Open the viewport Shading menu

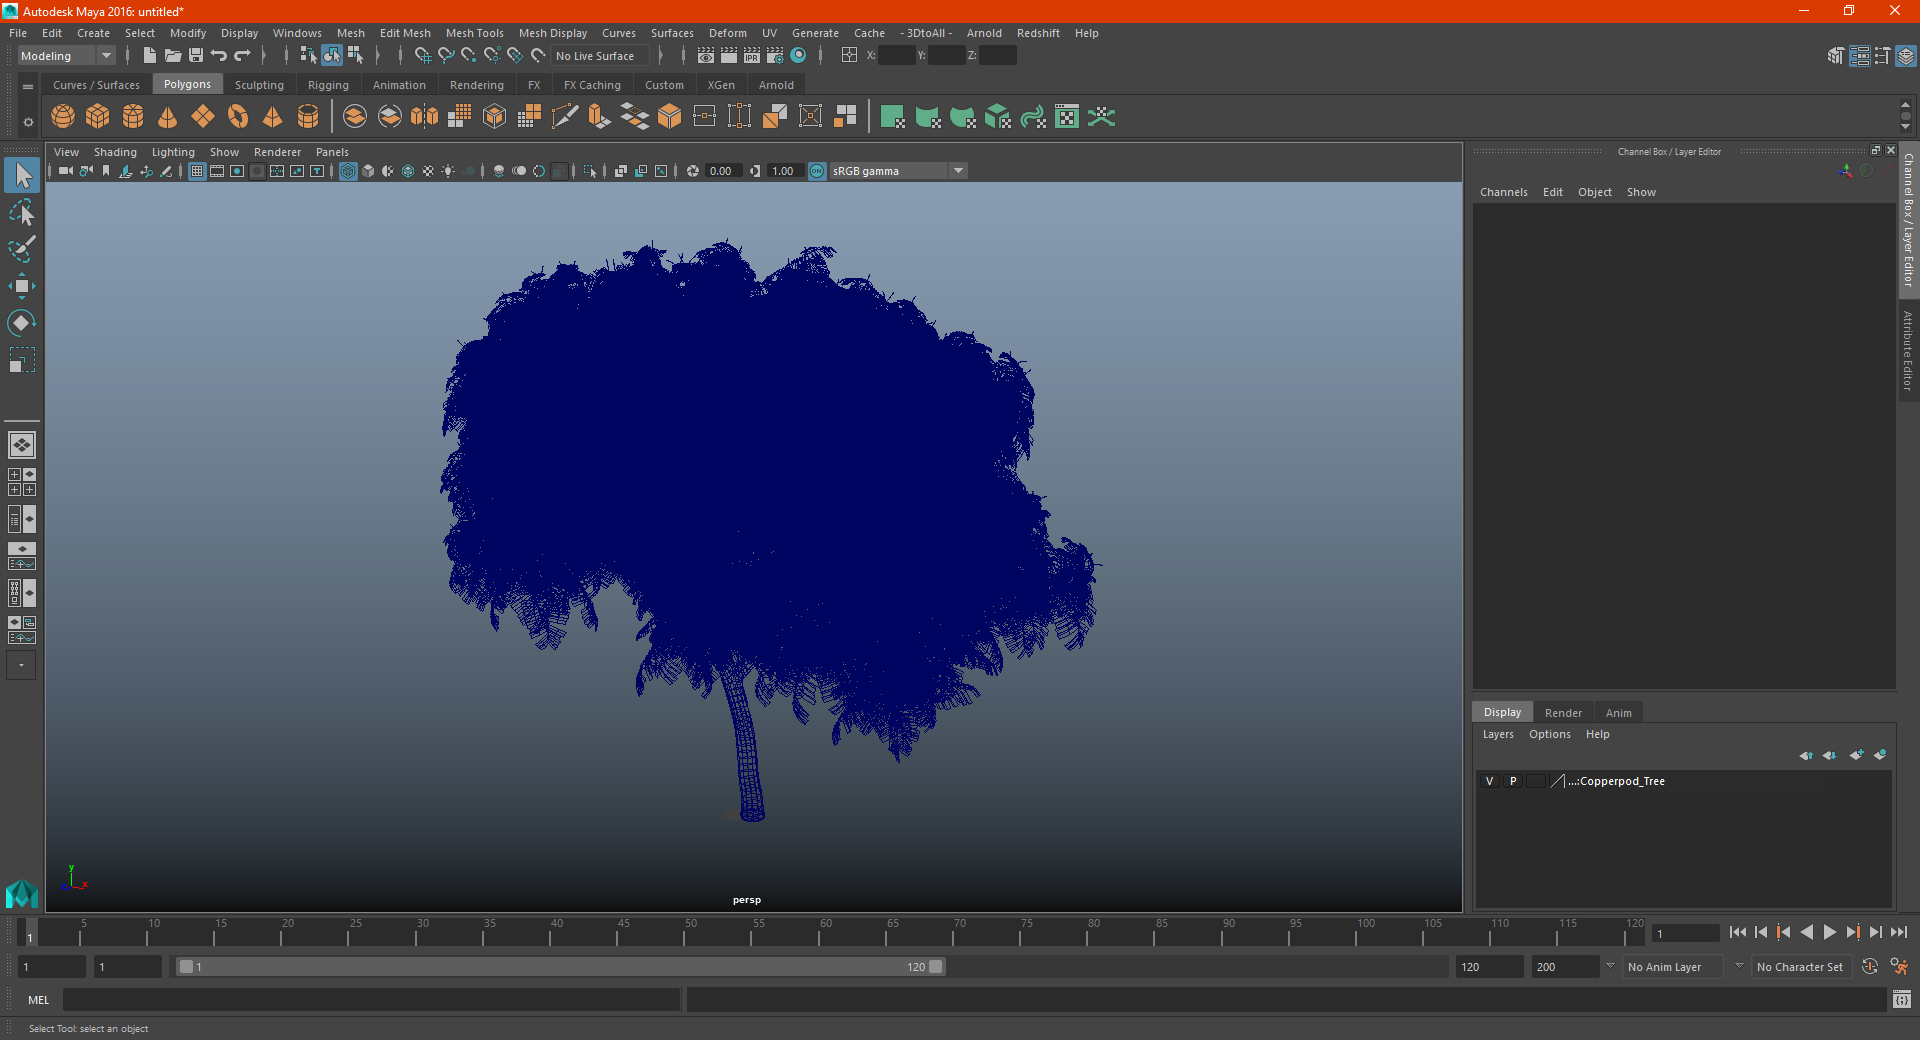point(115,152)
